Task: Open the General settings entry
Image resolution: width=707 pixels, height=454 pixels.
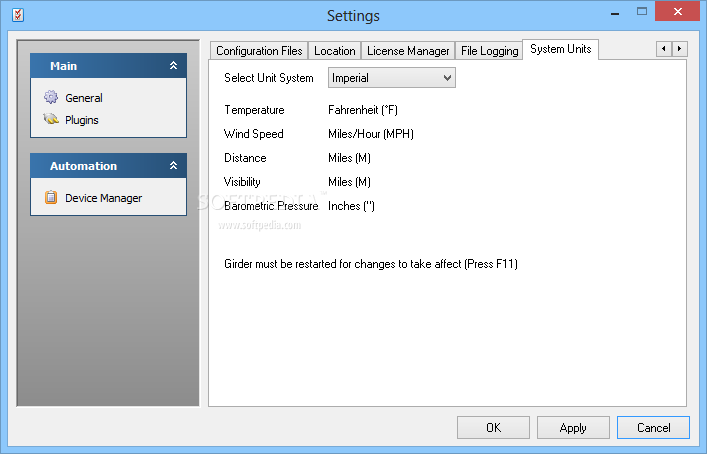Action: [x=84, y=98]
